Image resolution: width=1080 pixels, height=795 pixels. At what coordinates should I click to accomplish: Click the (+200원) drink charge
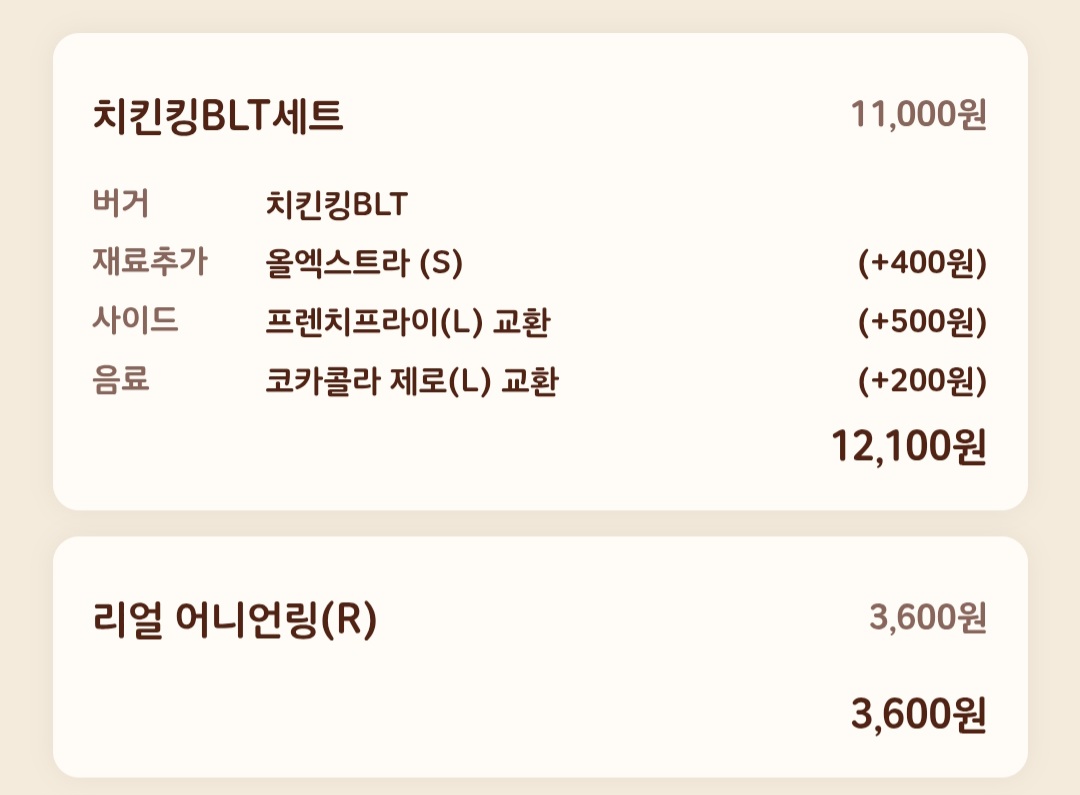pos(922,381)
